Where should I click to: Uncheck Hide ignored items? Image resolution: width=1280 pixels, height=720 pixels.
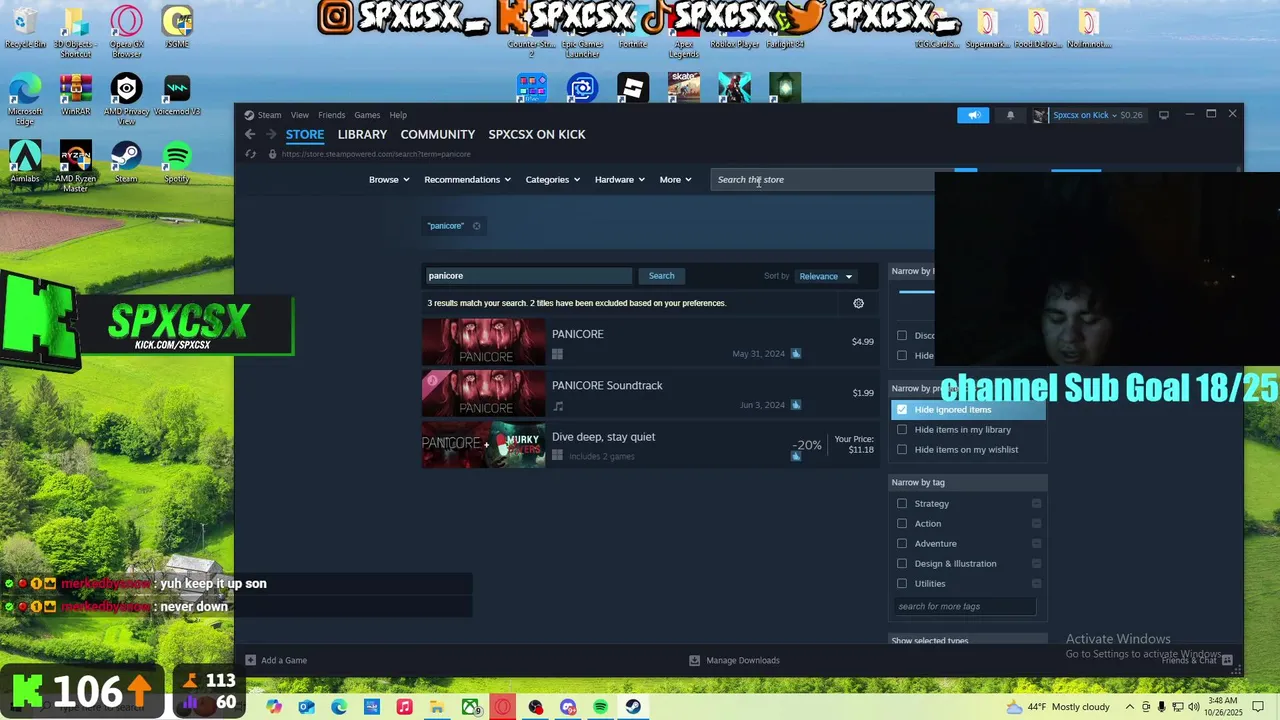(902, 409)
